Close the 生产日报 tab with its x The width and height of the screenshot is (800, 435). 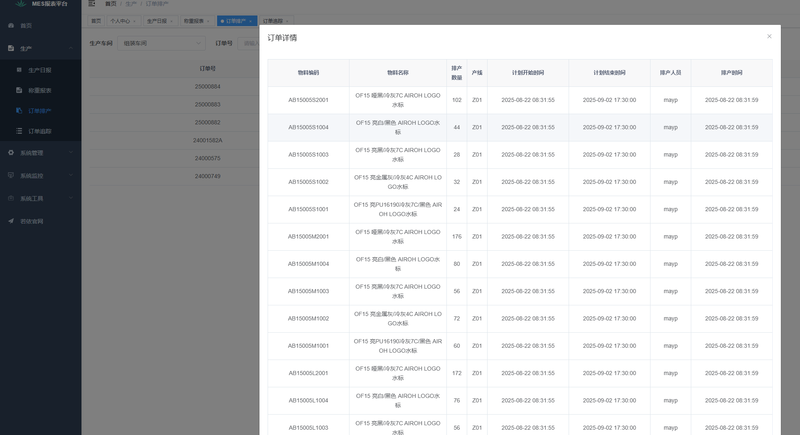coord(171,21)
